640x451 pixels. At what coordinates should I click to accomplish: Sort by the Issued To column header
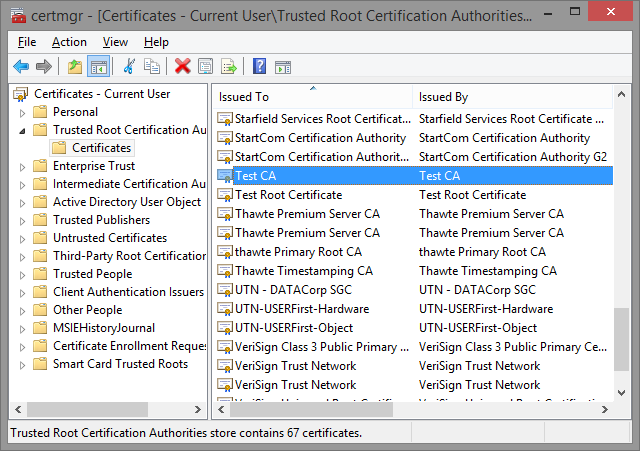pyautogui.click(x=313, y=97)
